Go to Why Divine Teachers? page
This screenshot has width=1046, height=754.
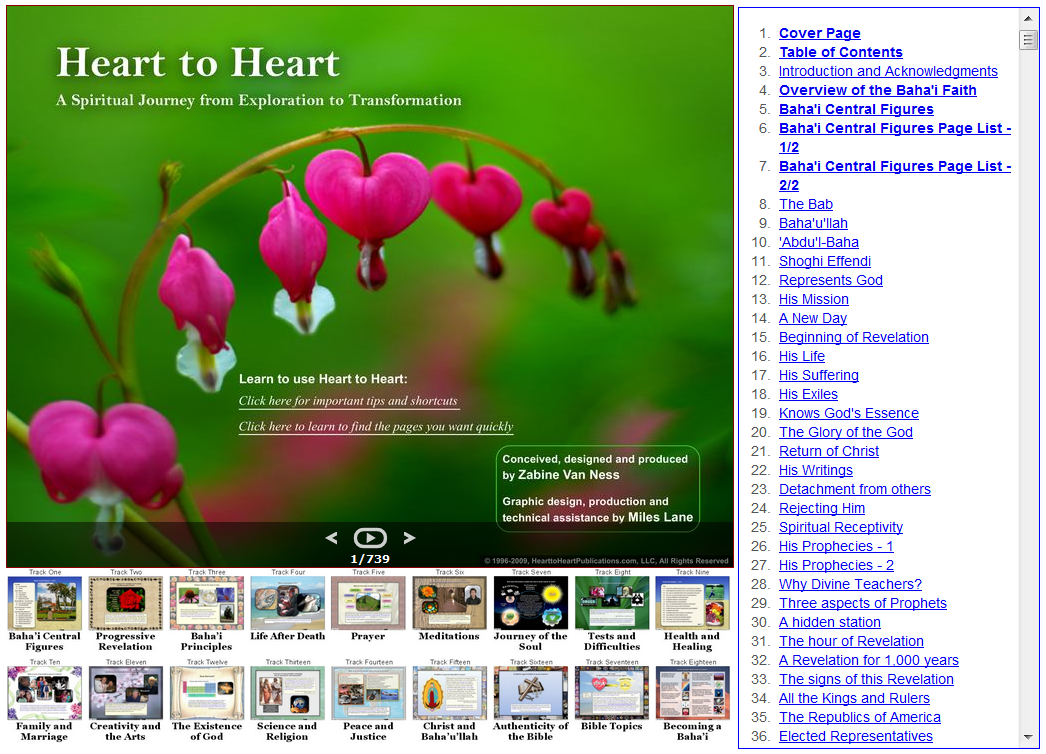click(x=850, y=584)
